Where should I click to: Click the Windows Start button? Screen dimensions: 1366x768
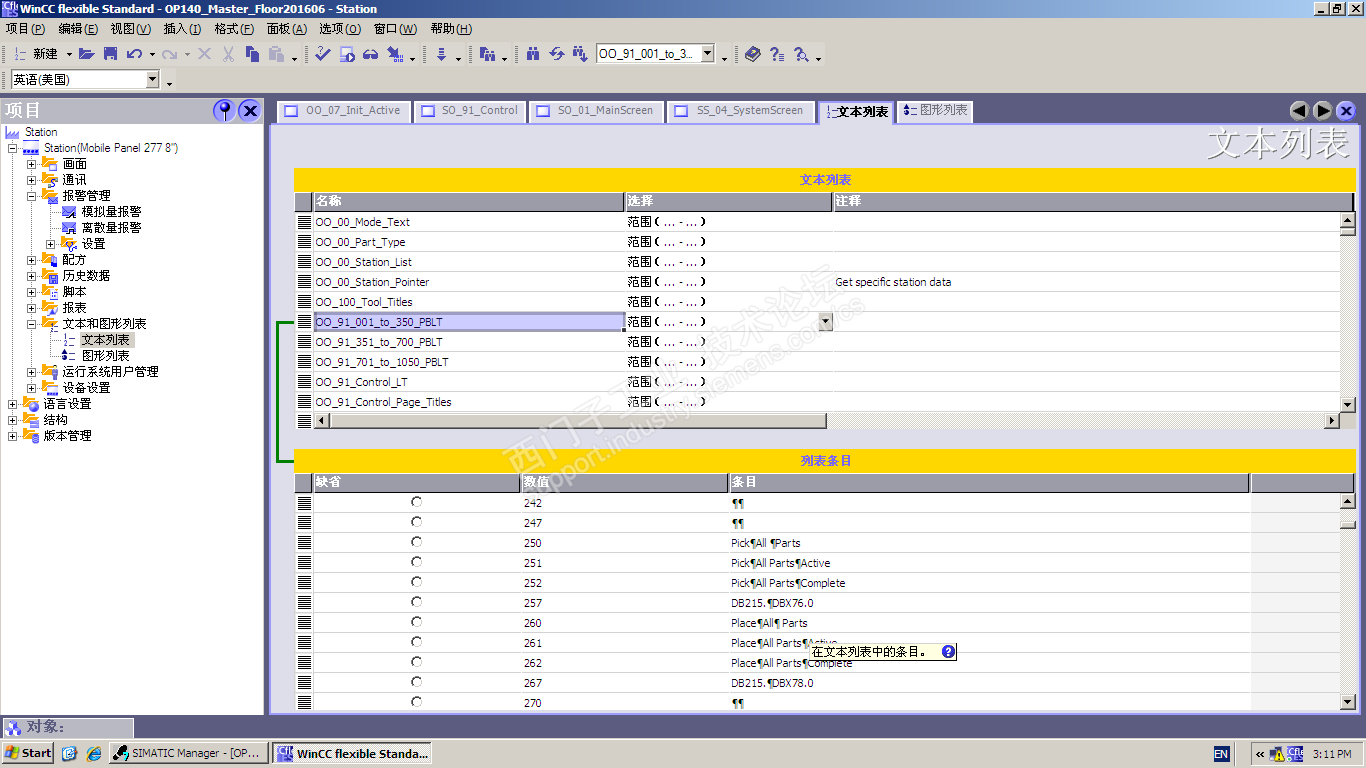click(x=28, y=753)
